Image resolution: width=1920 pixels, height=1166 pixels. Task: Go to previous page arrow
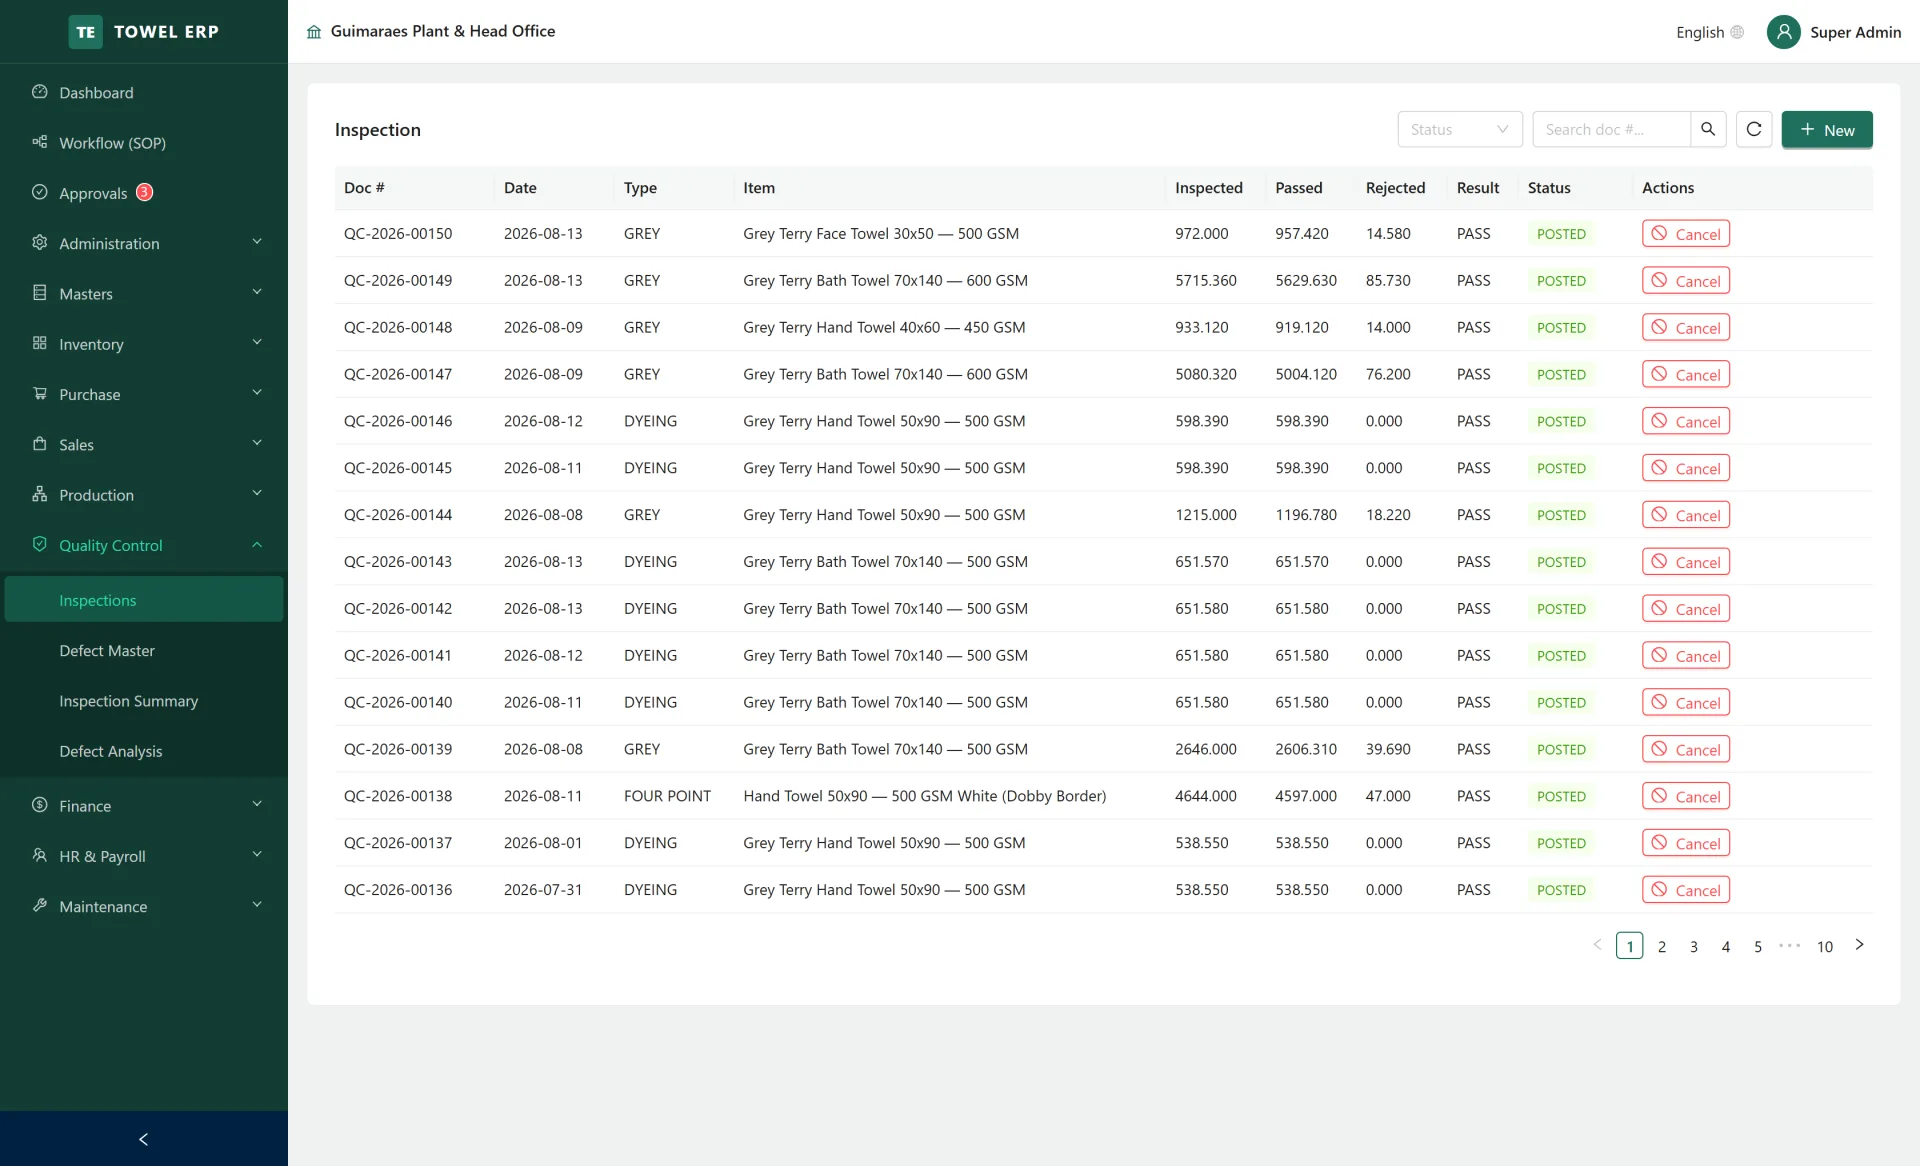coord(1597,945)
